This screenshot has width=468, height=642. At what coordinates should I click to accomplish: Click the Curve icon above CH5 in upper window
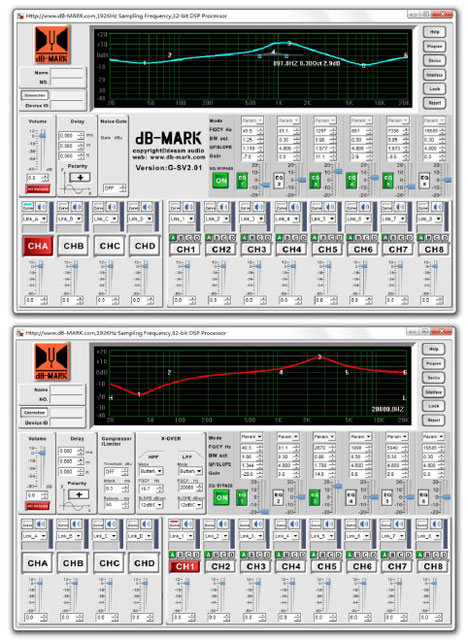pos(316,207)
